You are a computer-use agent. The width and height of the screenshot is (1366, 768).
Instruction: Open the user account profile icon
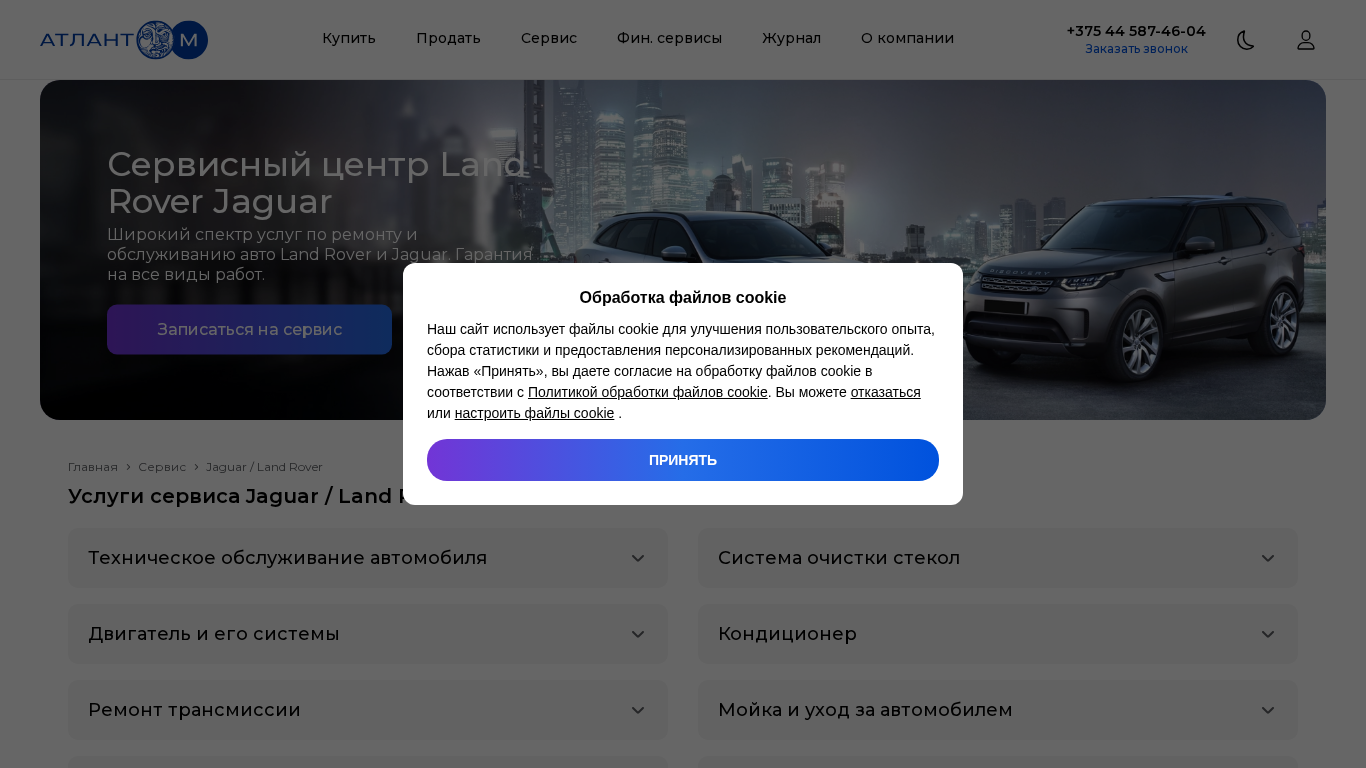pyautogui.click(x=1306, y=40)
